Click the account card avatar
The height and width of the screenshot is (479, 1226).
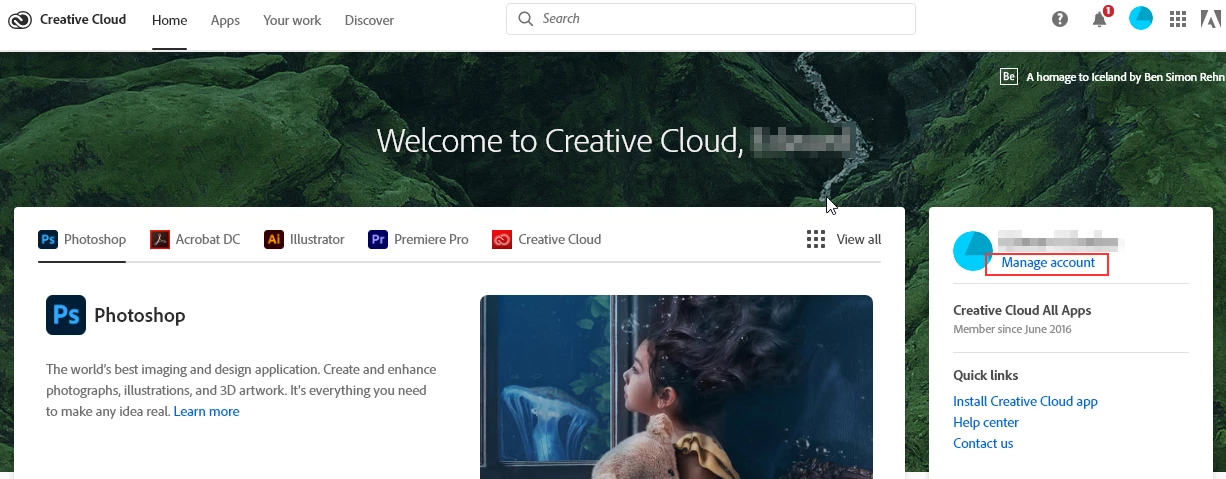pos(972,251)
